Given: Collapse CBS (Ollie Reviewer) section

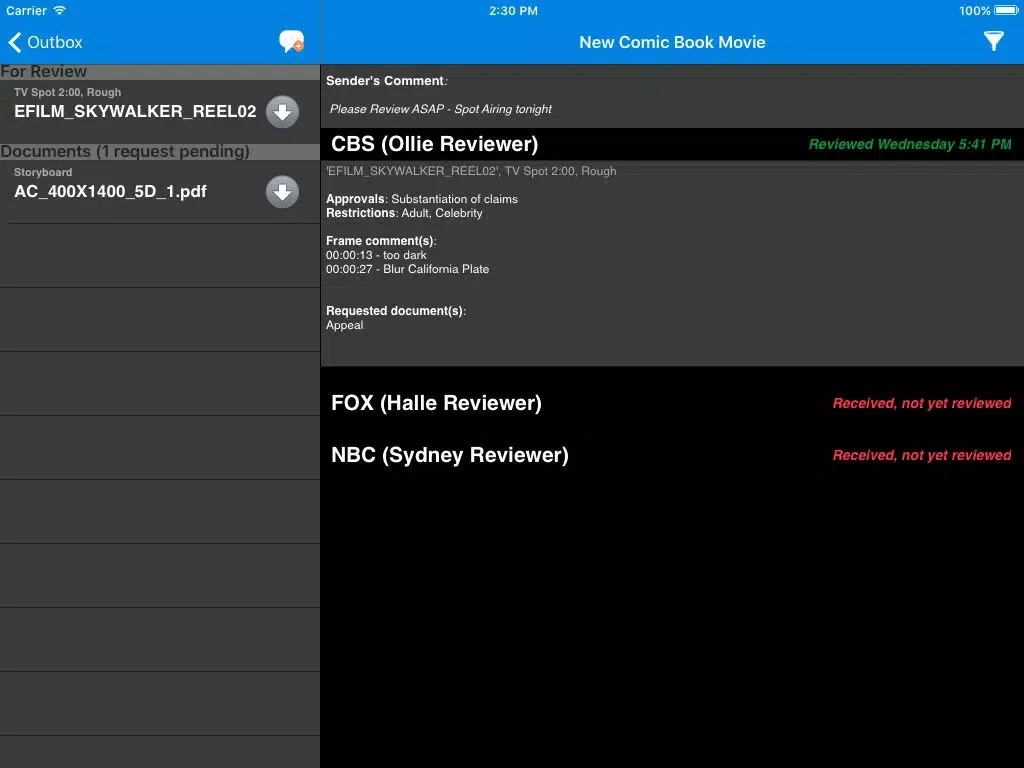Looking at the screenshot, I should point(672,144).
